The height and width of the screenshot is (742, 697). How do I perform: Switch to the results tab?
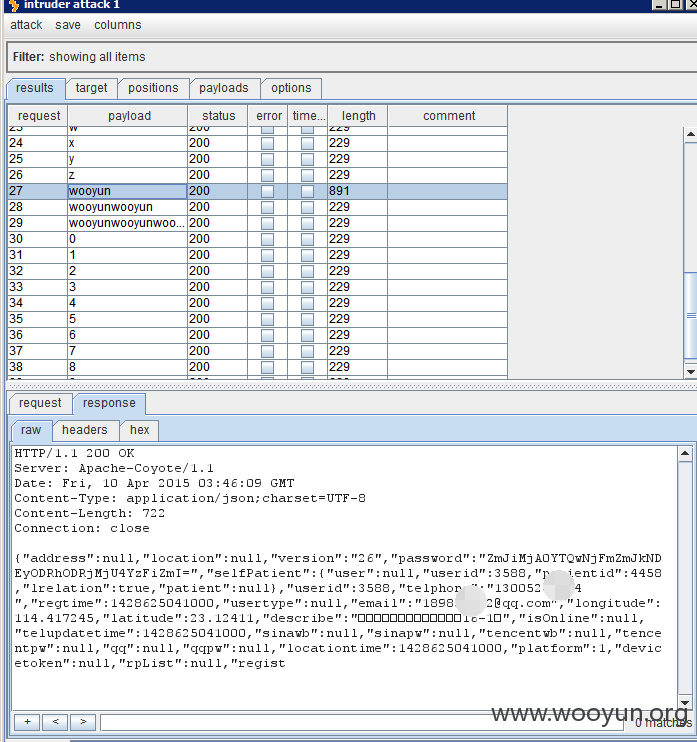(x=35, y=88)
